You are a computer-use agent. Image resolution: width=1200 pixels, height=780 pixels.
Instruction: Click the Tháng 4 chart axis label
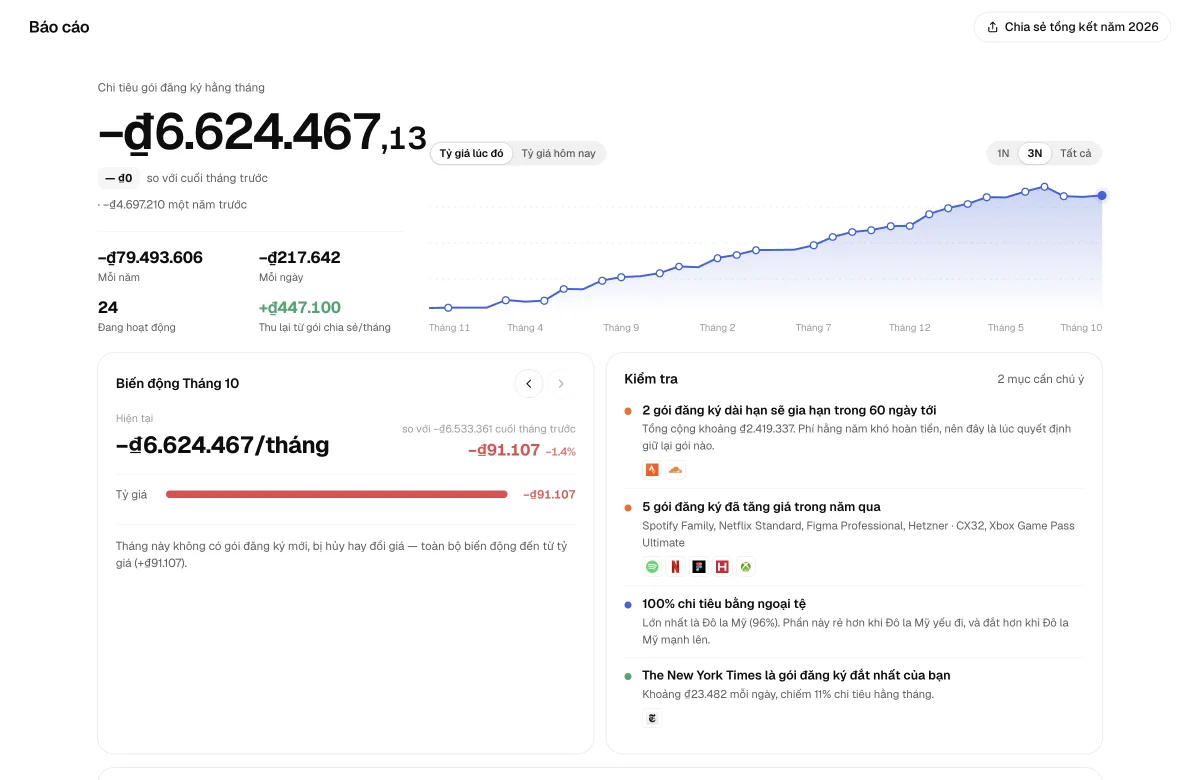(x=525, y=328)
